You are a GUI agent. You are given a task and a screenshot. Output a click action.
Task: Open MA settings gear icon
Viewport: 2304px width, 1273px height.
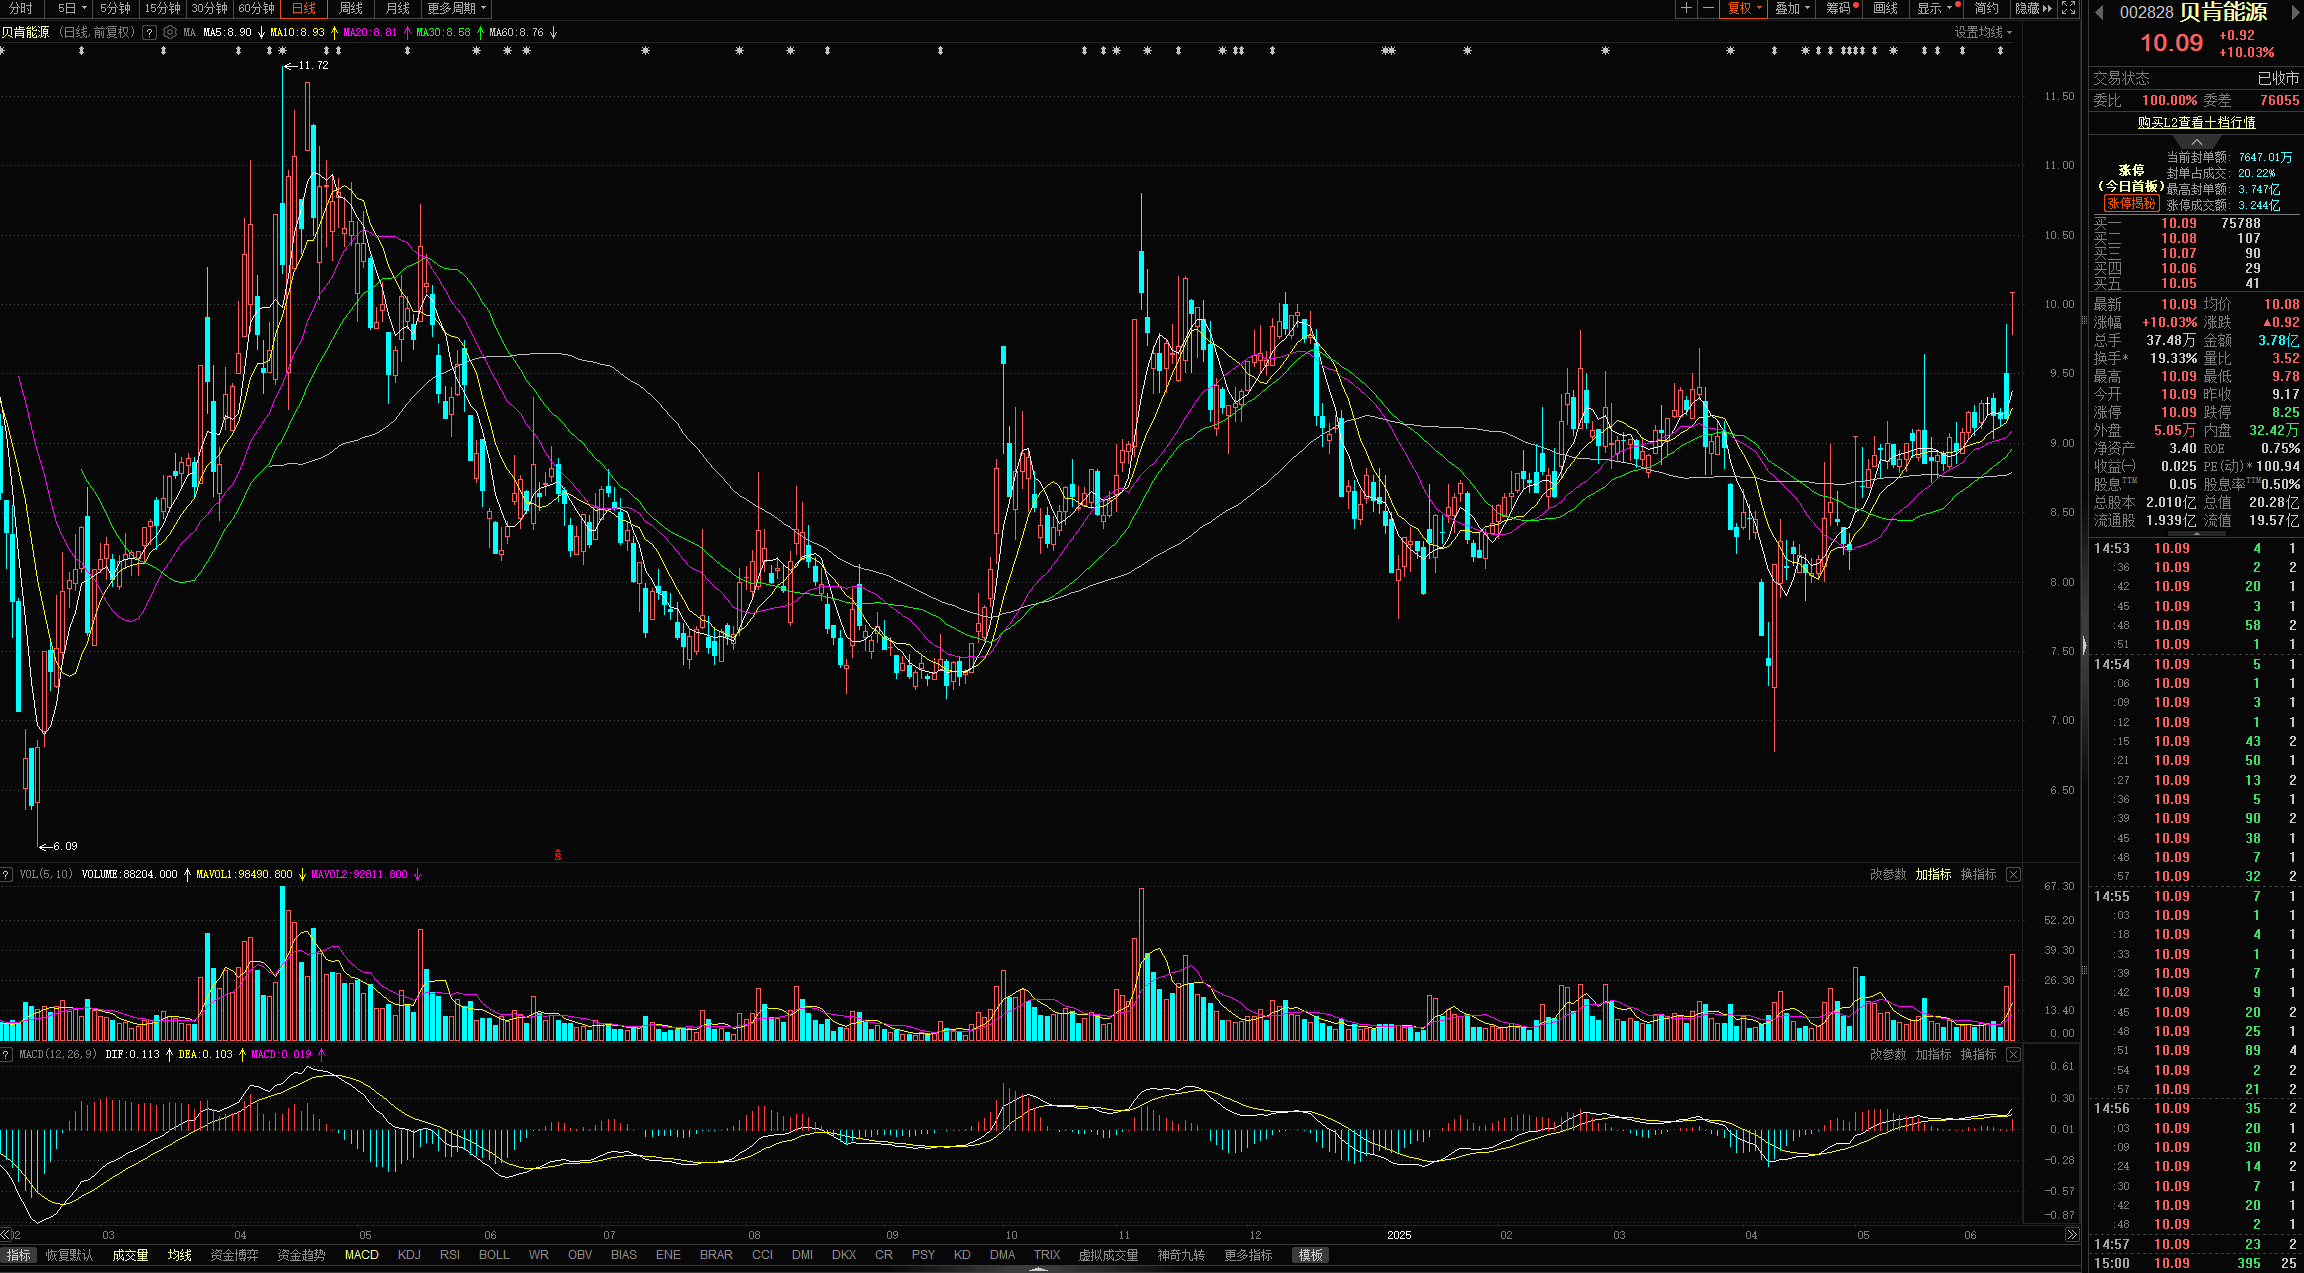pos(170,32)
